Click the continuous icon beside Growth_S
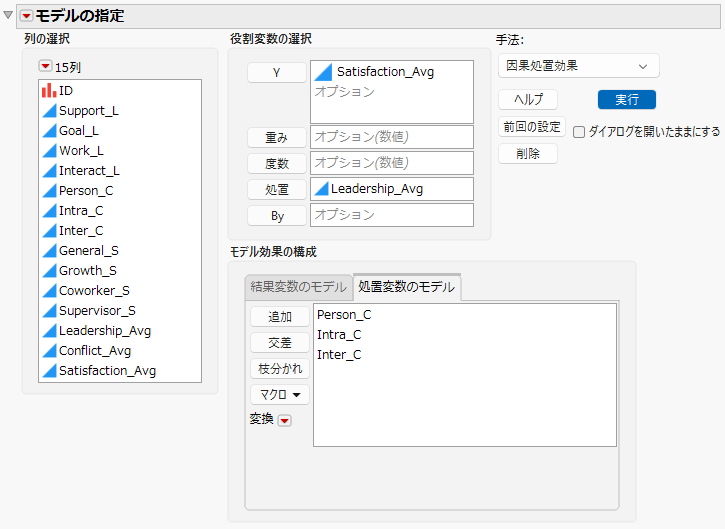Screen dimensions: 725x529 (49, 271)
